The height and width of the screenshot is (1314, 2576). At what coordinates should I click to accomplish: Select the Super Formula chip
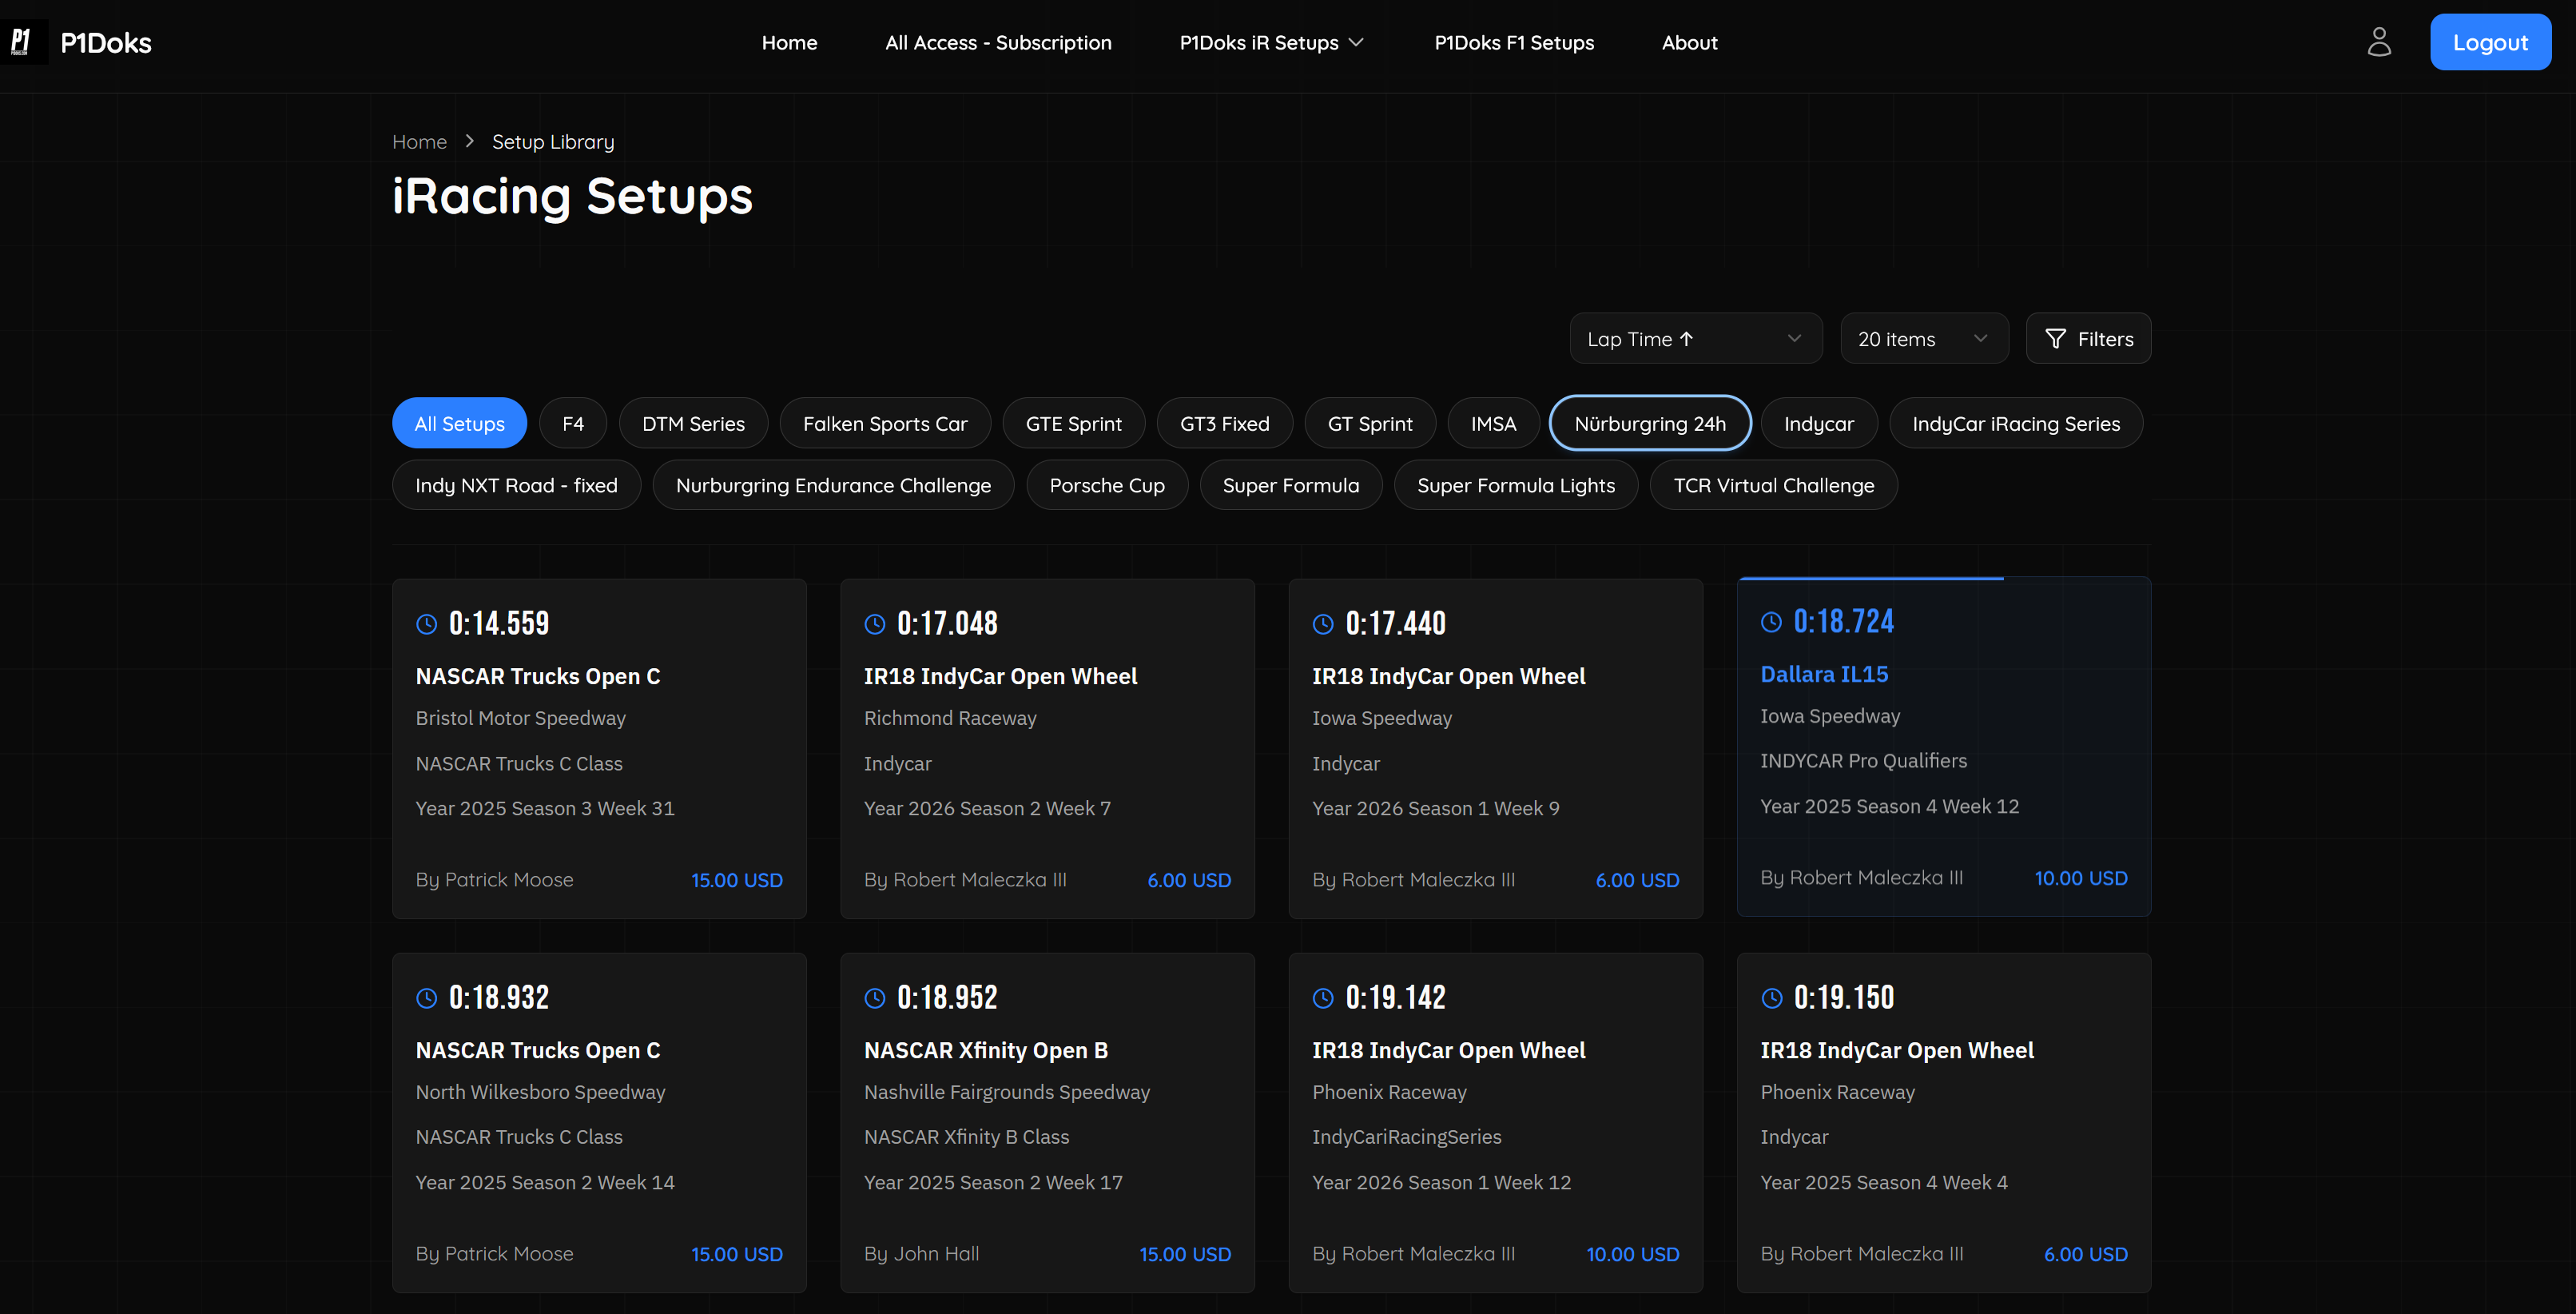[x=1291, y=485]
